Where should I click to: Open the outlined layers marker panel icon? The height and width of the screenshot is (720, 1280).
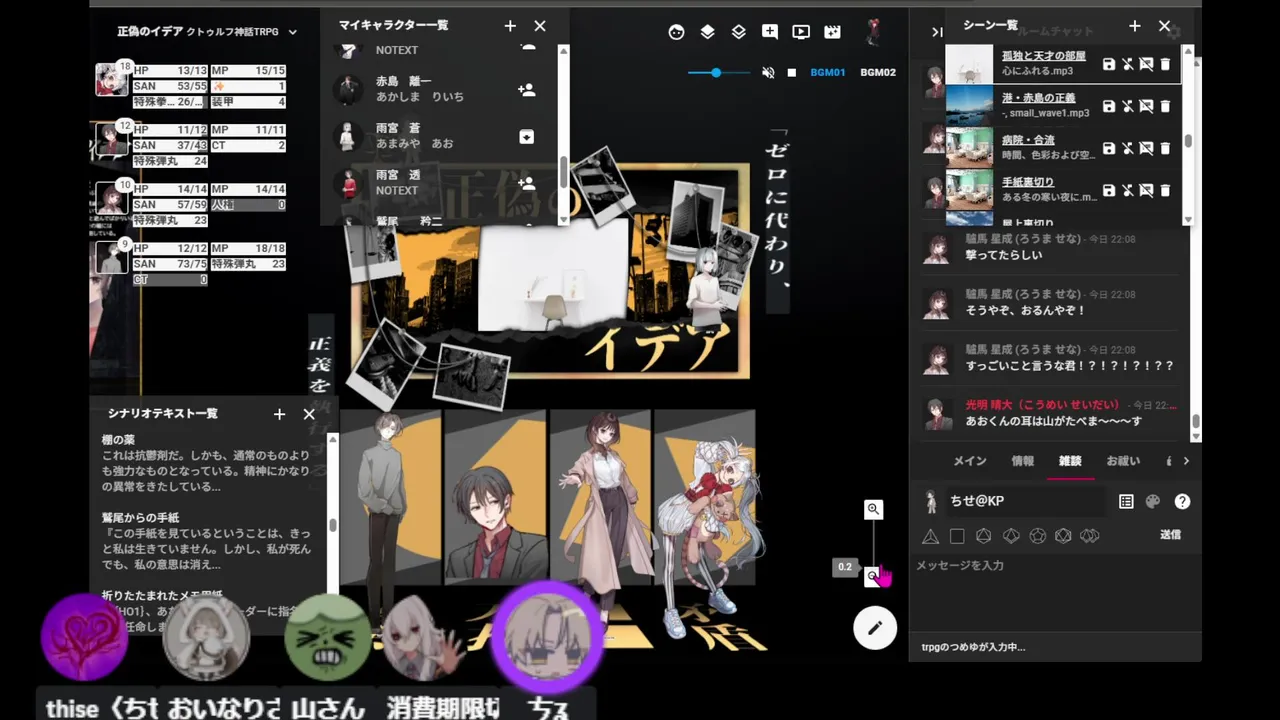(x=739, y=32)
